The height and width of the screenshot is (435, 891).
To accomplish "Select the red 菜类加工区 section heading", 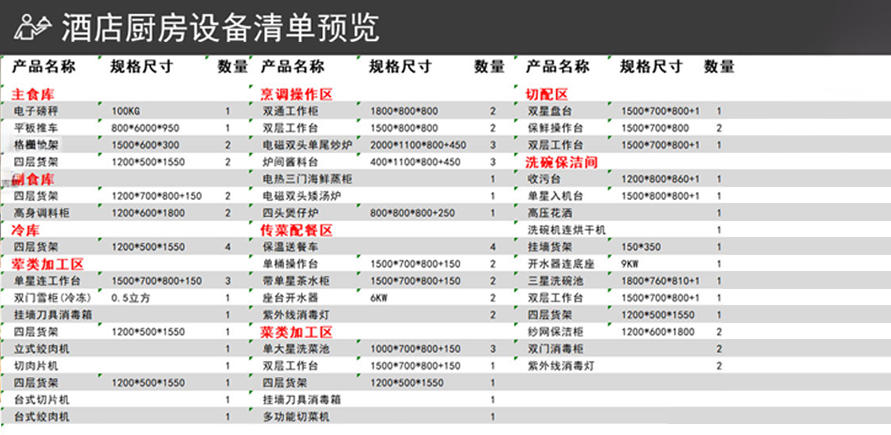I will tap(296, 332).
